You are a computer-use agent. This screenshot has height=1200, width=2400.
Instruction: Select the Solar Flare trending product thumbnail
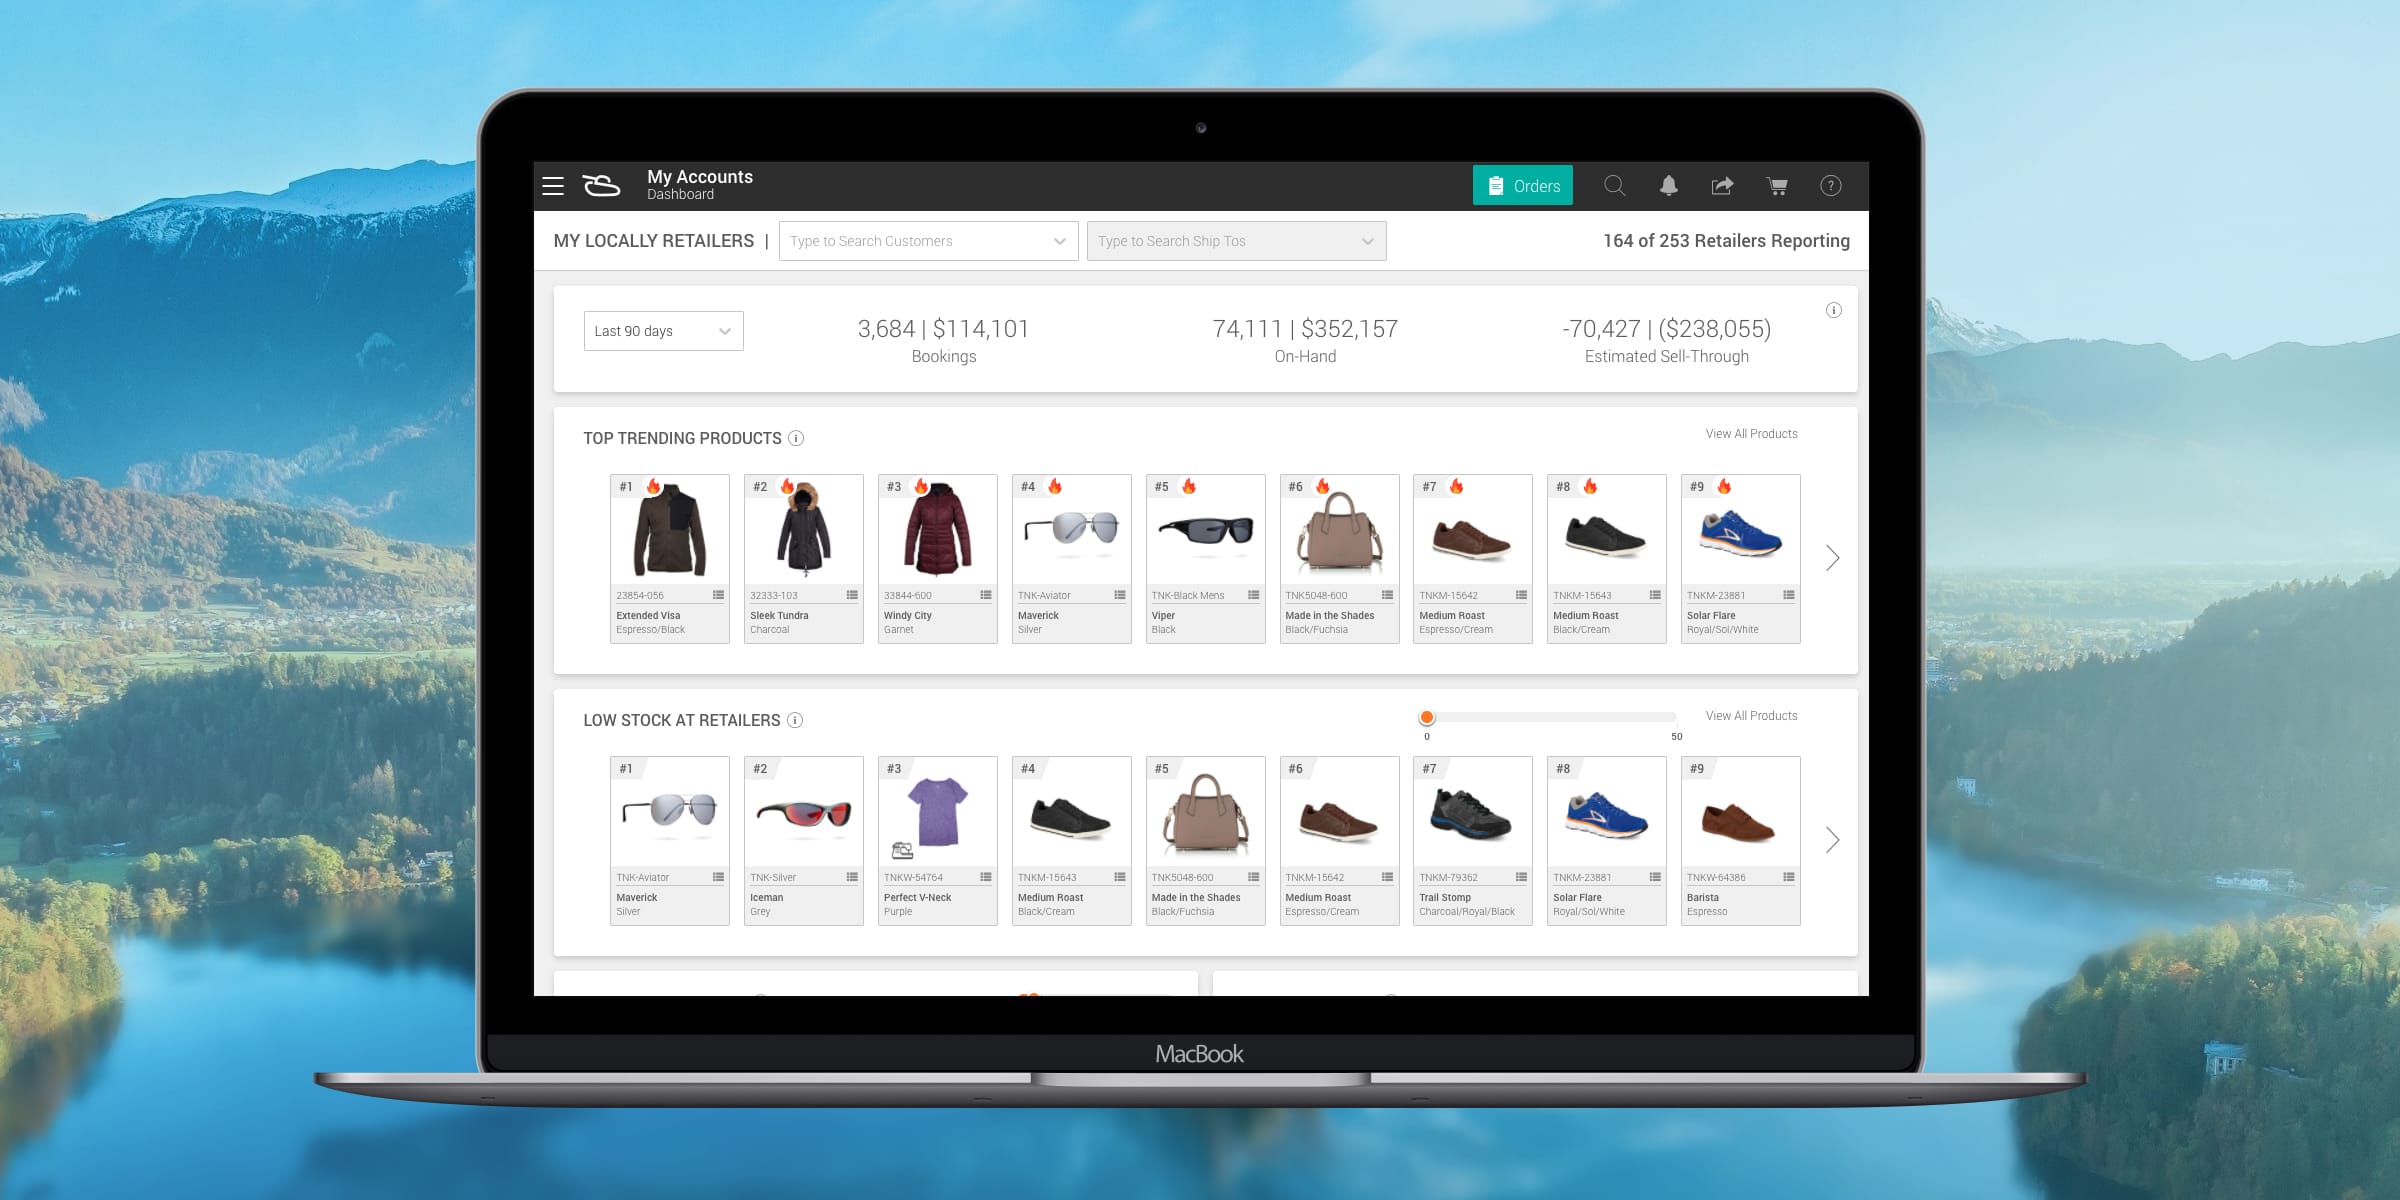click(1740, 532)
